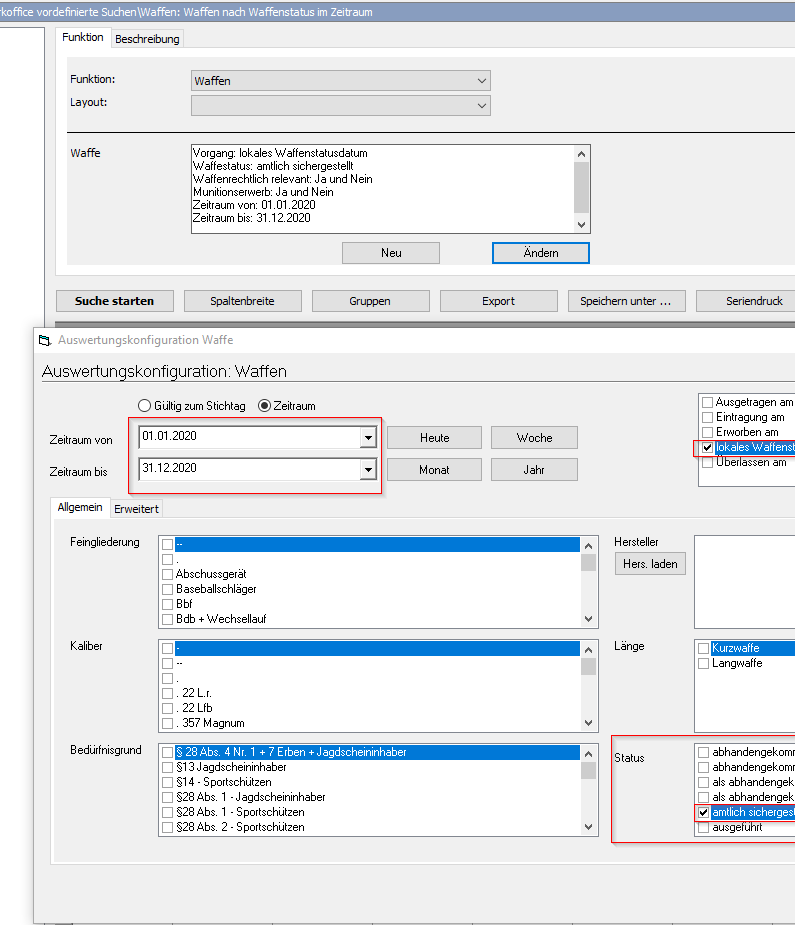Set the period with the Monat button
Image resolution: width=795 pixels, height=926 pixels.
(x=434, y=470)
